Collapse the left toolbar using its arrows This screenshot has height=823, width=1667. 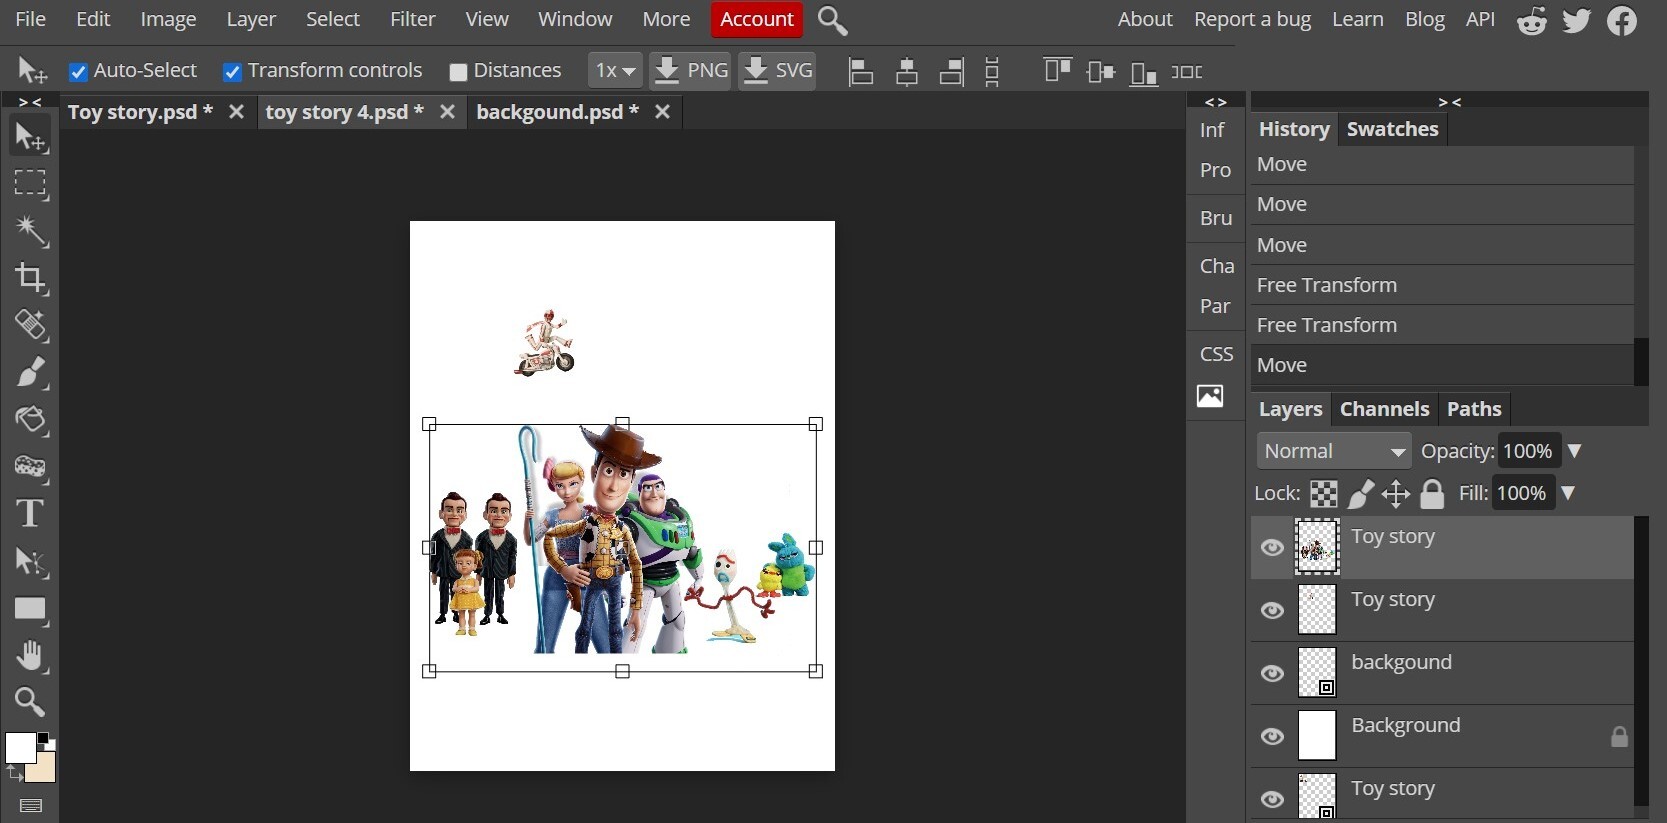point(30,102)
